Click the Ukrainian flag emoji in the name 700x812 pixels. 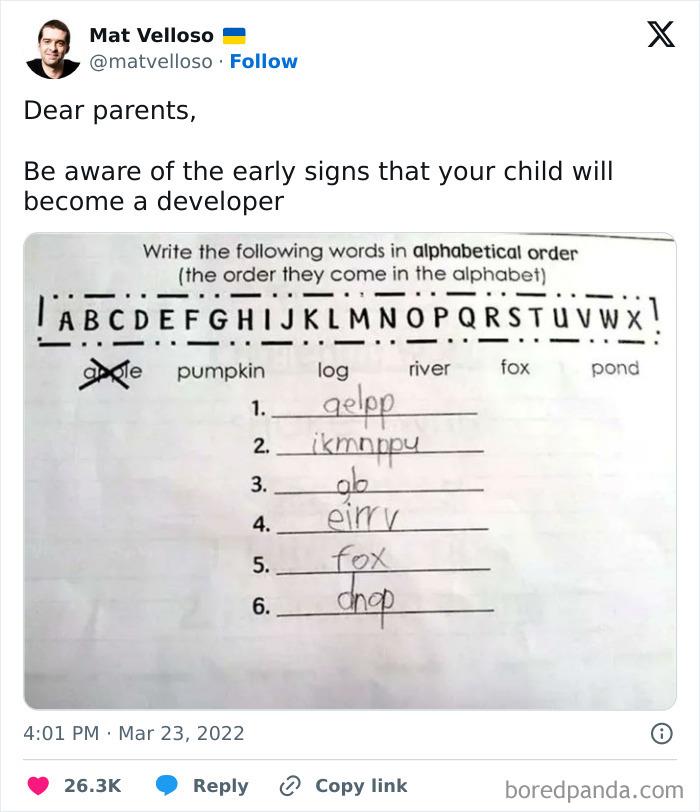pos(232,36)
